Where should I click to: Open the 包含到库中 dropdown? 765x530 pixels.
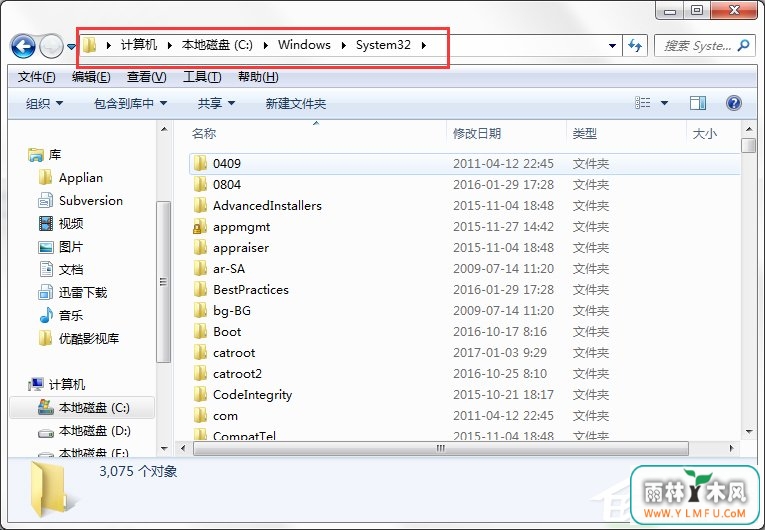130,103
